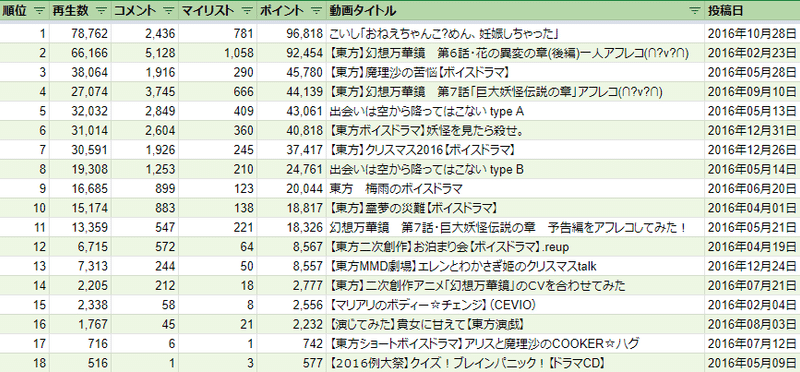Select date cell 2016年12月24日
Viewport: 800px width, 372px height.
coord(752,266)
